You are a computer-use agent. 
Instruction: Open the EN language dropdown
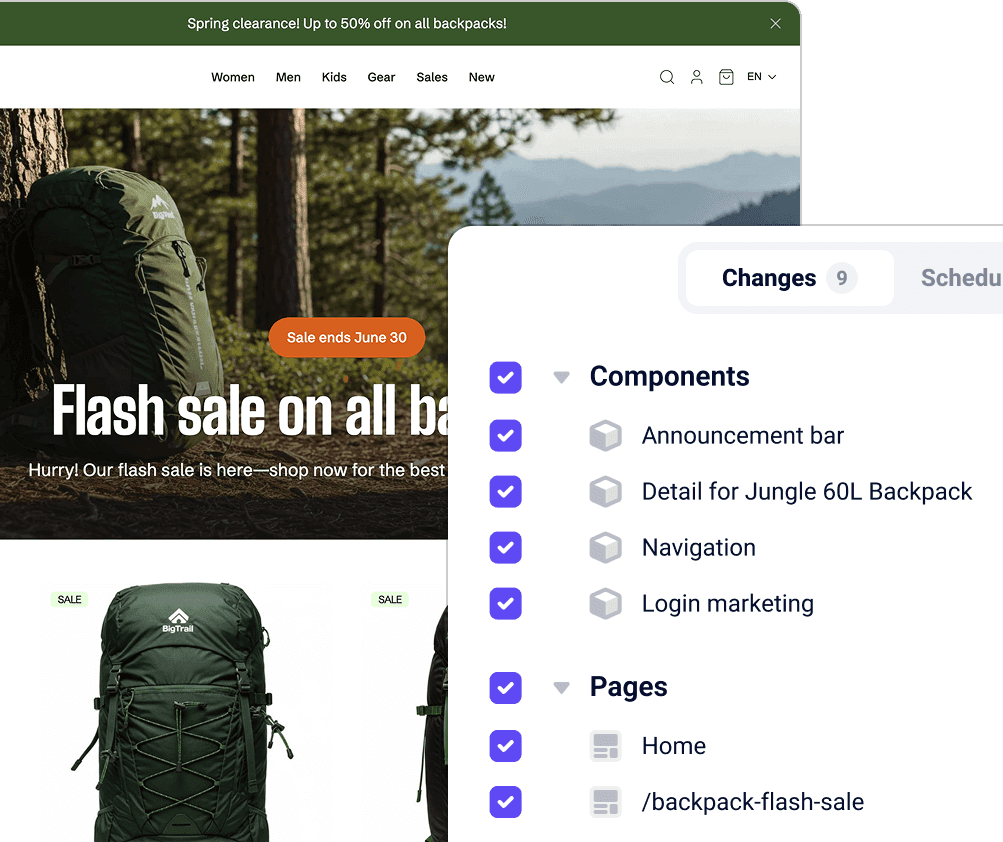(x=760, y=77)
